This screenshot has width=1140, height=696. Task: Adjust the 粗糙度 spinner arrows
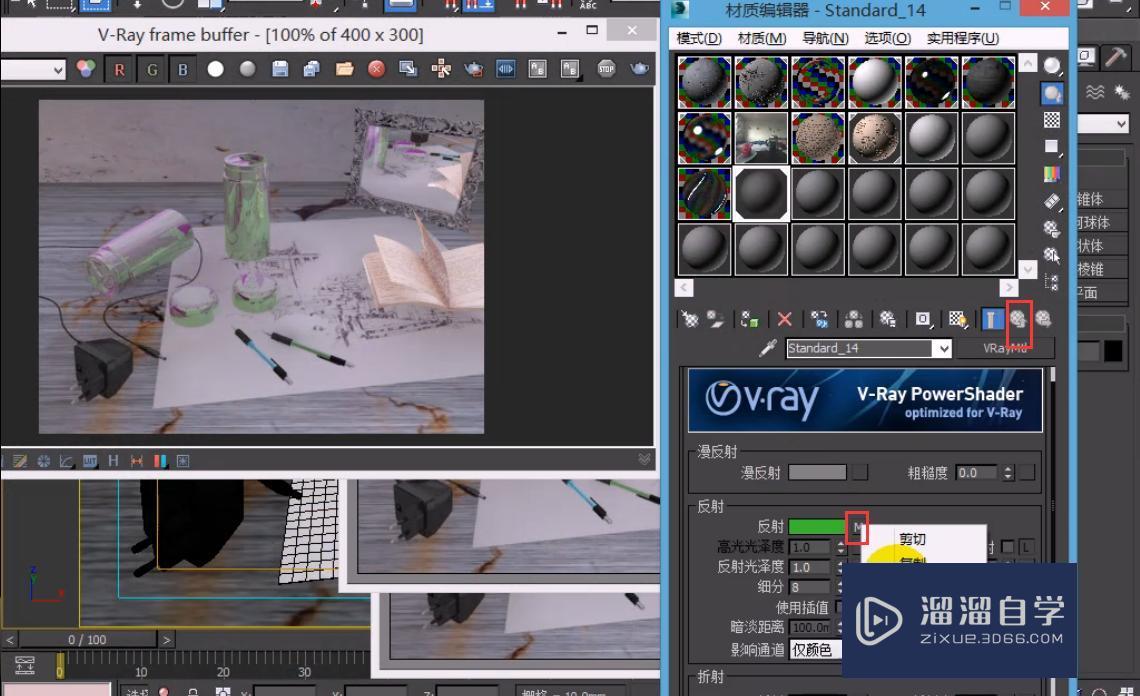pos(1008,473)
